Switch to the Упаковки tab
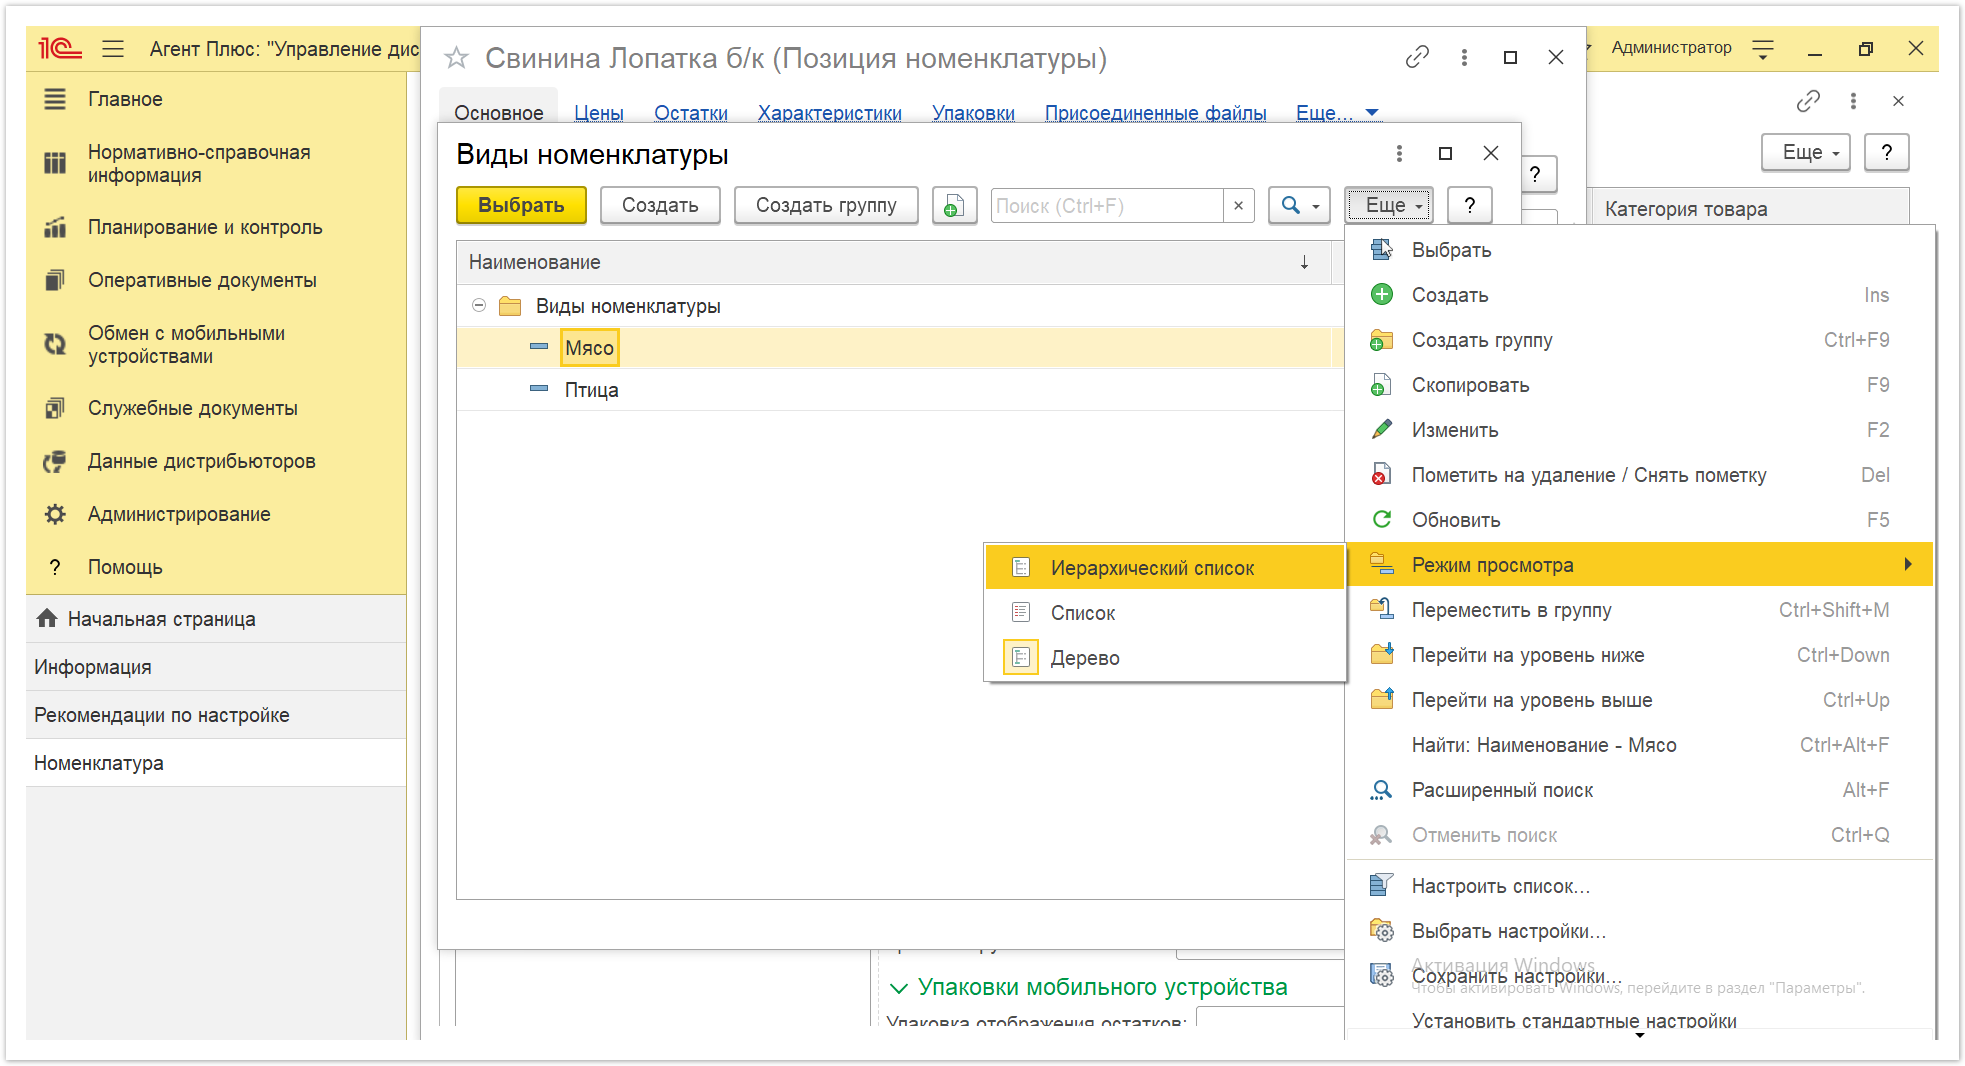The width and height of the screenshot is (1965, 1066). 973,113
